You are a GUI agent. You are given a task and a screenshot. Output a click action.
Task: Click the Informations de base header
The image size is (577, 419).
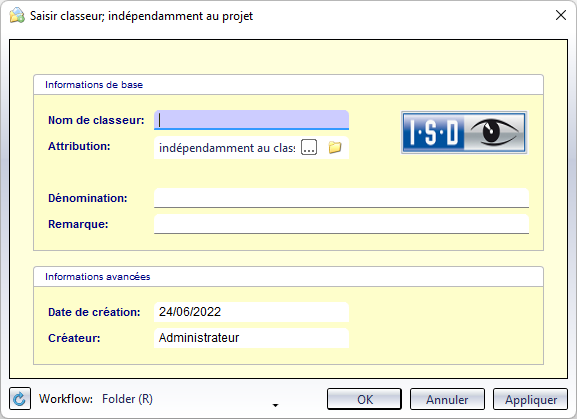point(94,85)
